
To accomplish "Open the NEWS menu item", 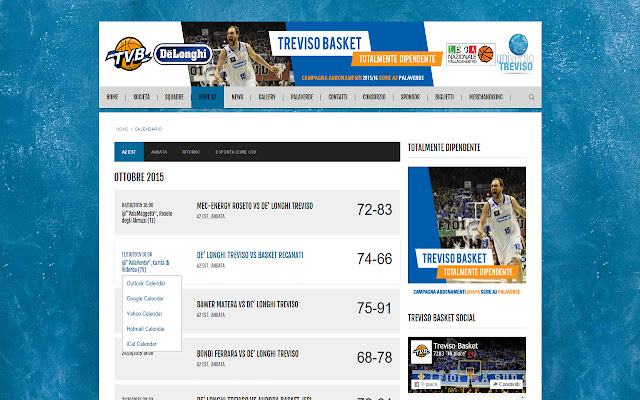I will pyautogui.click(x=237, y=97).
